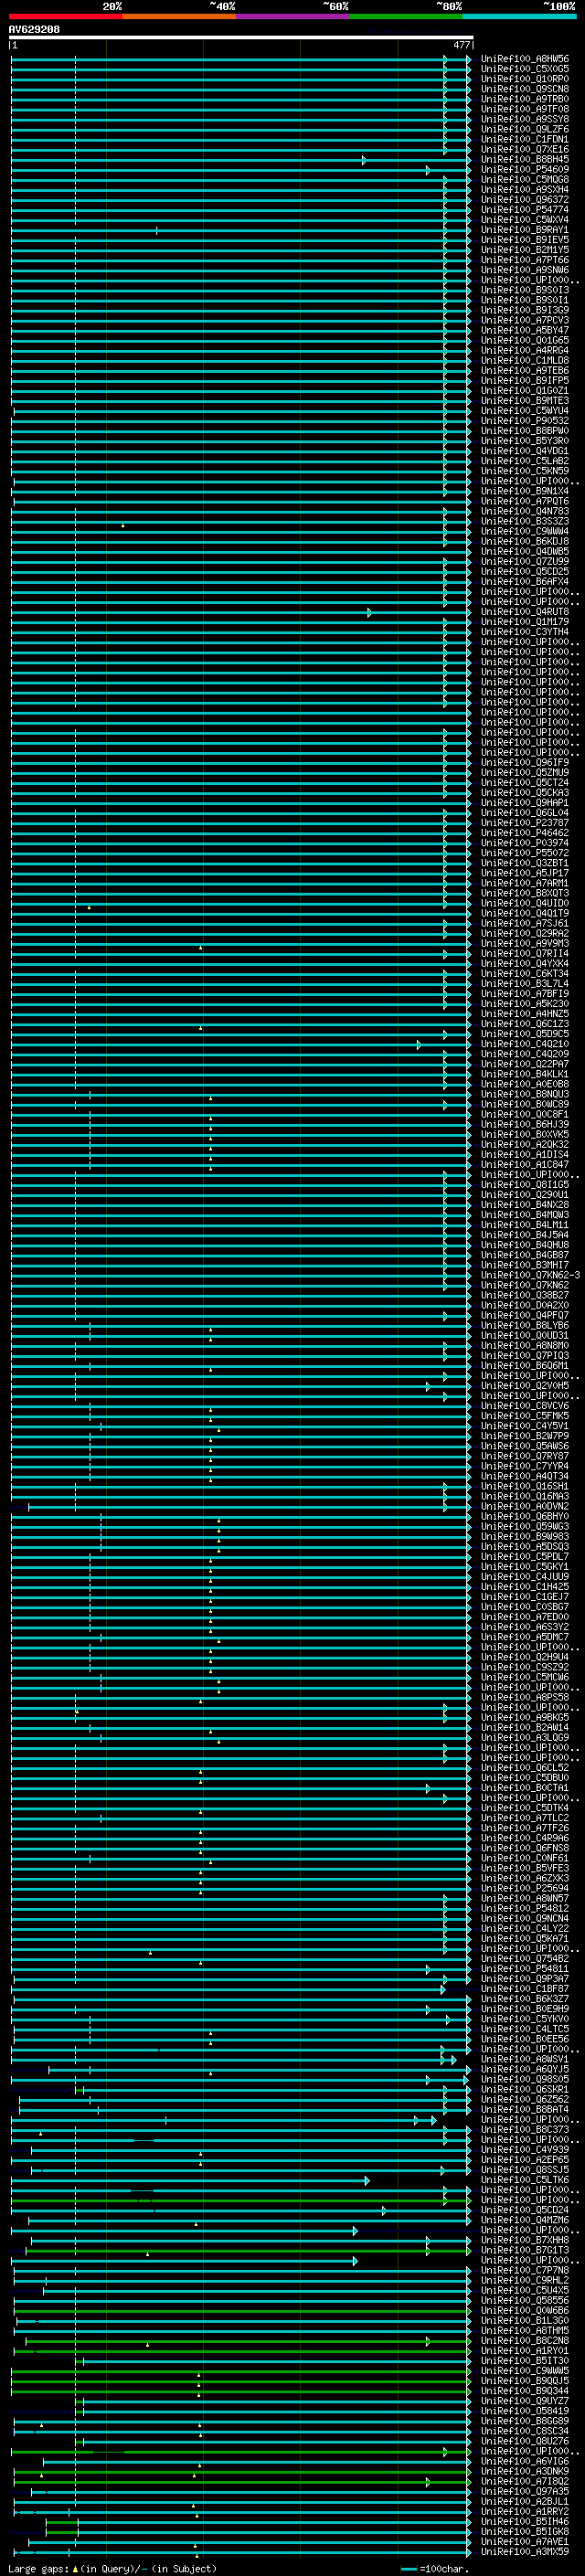
Task: Open the UniRef100_A8HW56 hit label
Action: pos(525,59)
